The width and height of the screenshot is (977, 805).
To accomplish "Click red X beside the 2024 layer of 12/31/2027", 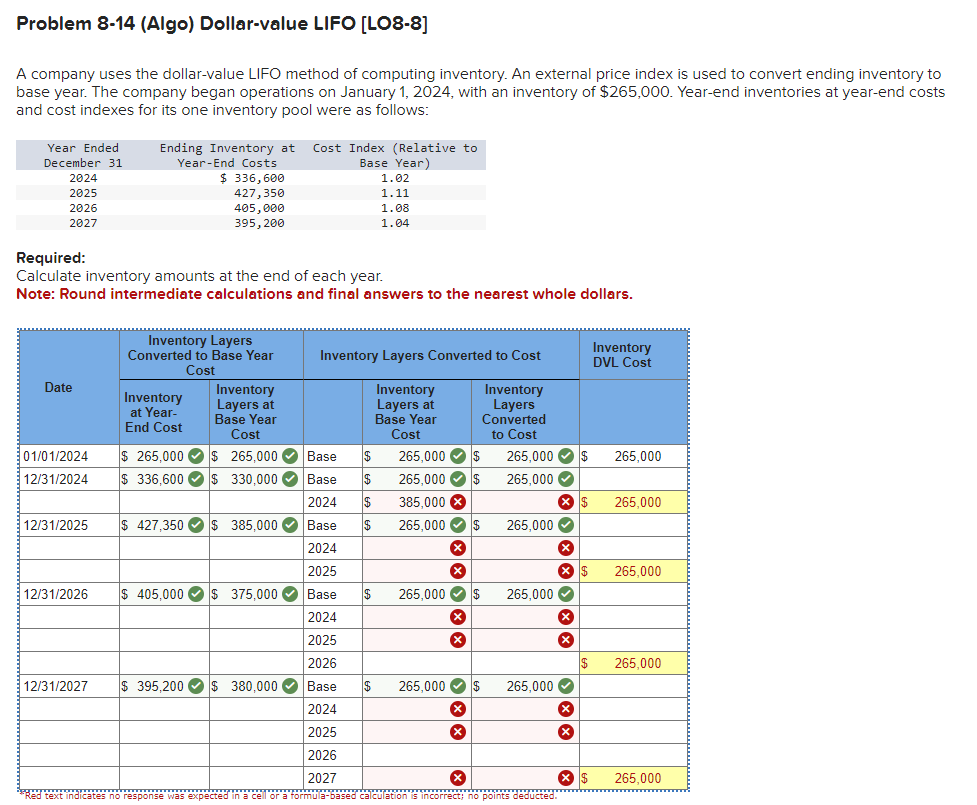I will (457, 709).
